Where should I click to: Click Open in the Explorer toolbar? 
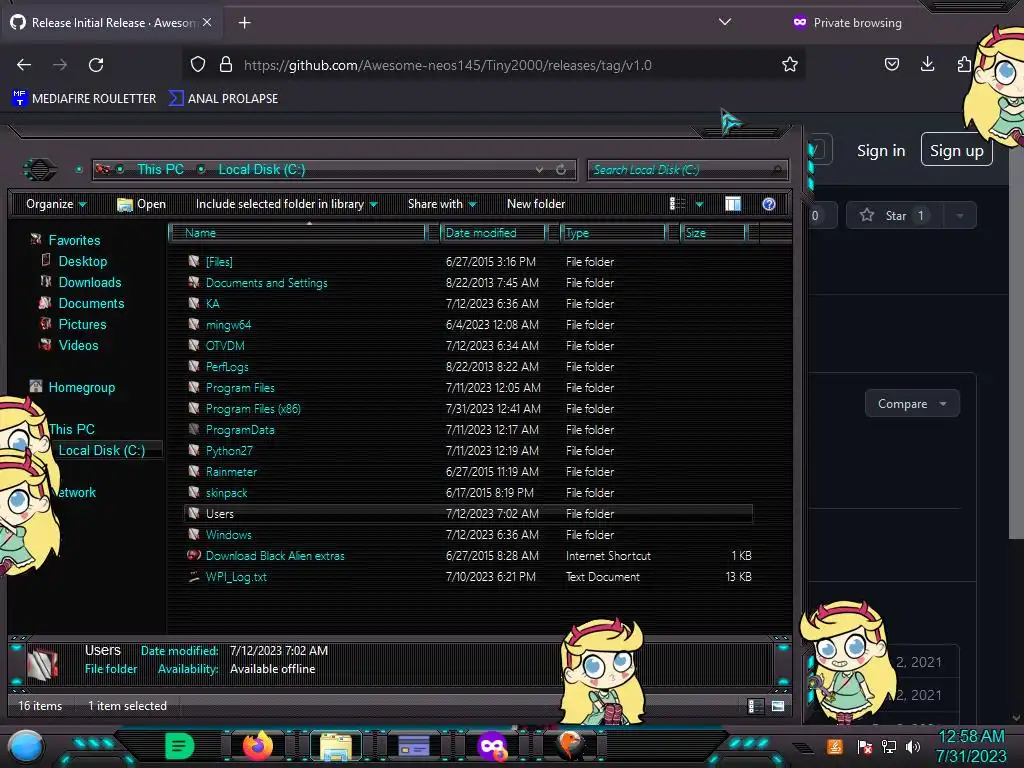(141, 204)
